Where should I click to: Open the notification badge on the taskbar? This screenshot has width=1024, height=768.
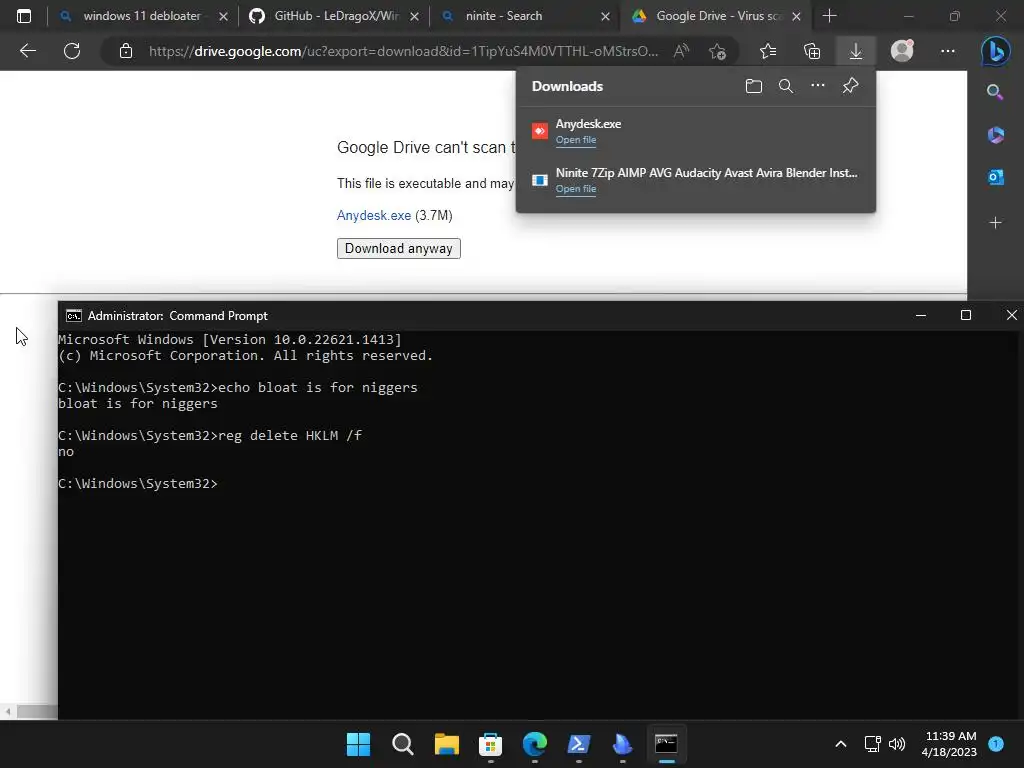tap(996, 743)
